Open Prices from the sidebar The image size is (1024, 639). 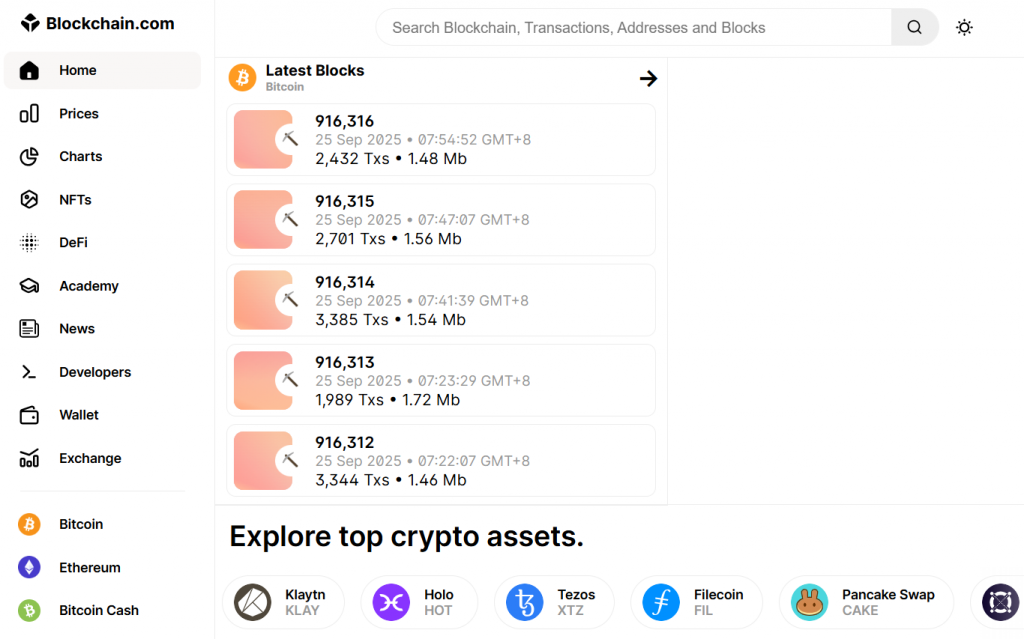78,114
